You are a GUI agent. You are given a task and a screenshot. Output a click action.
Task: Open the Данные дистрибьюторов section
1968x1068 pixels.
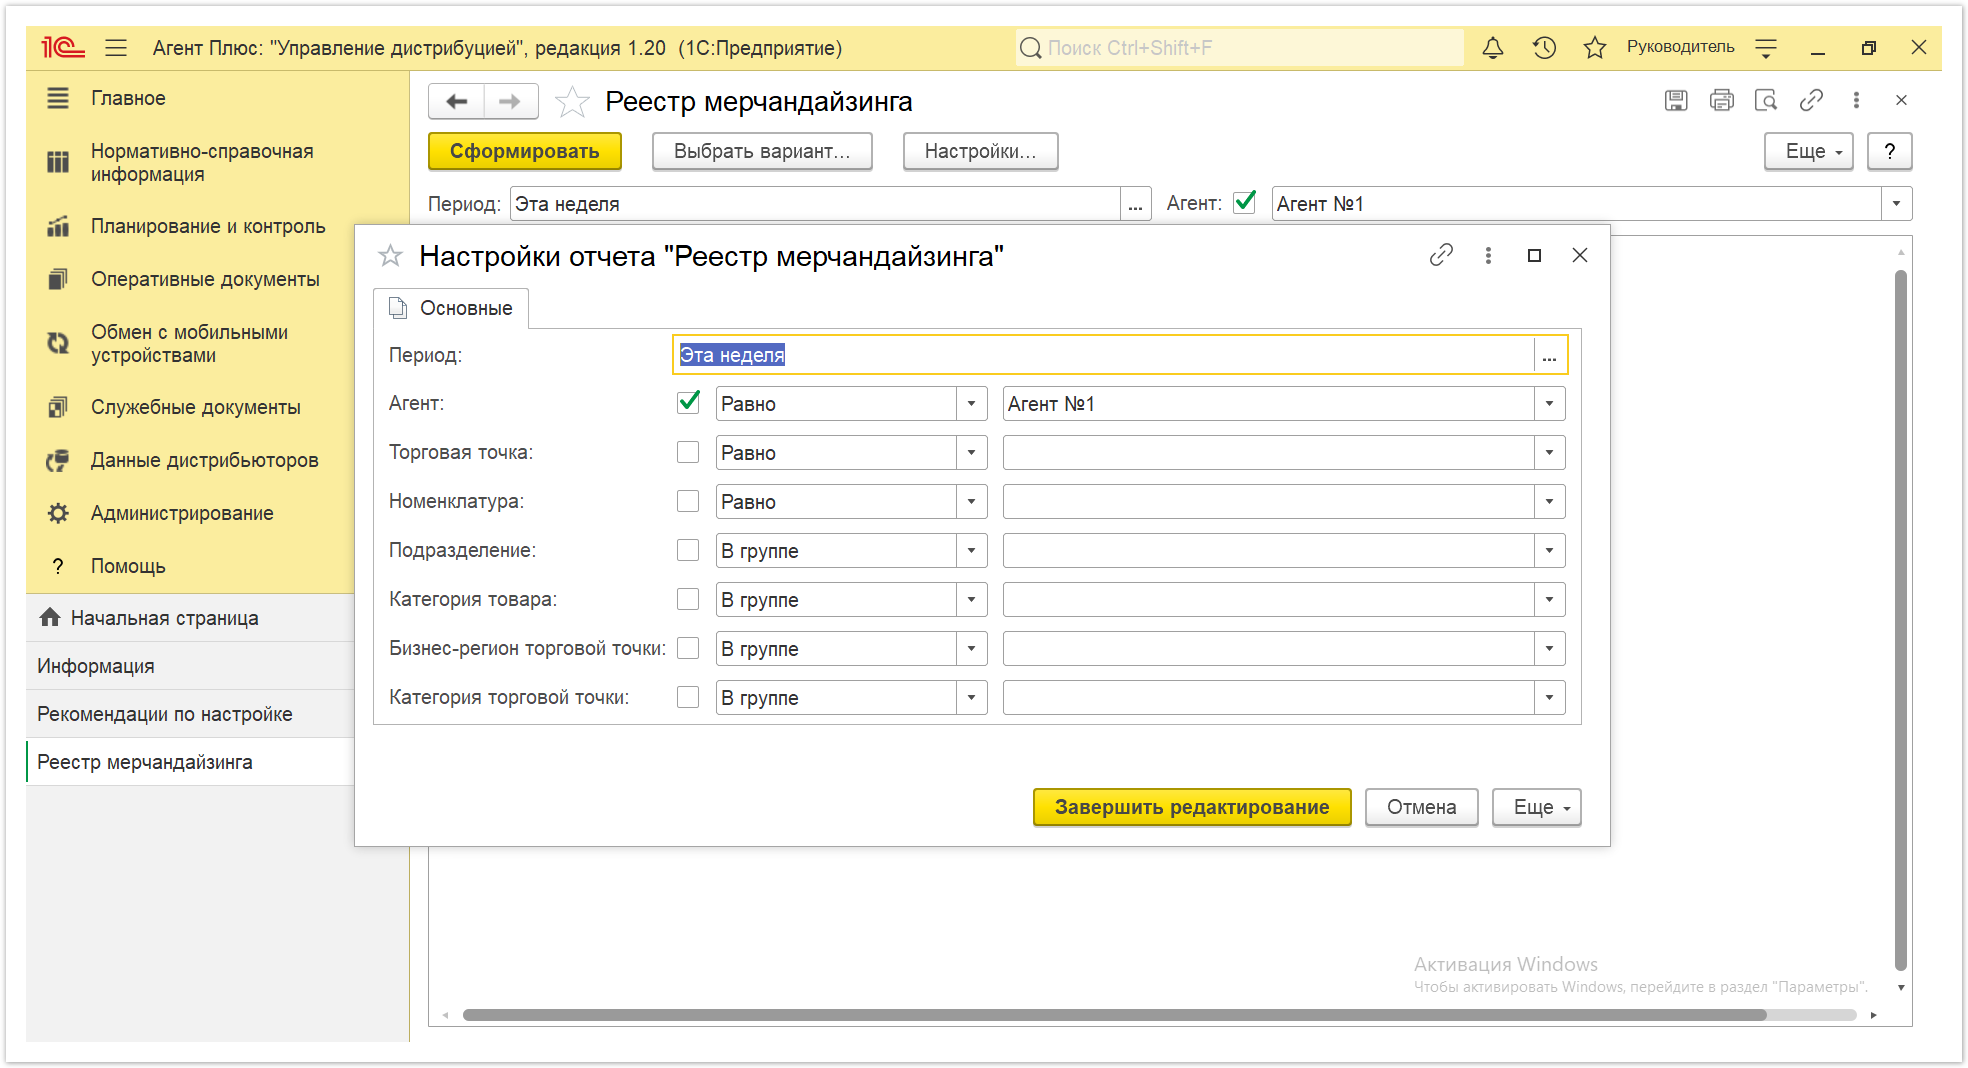(204, 460)
